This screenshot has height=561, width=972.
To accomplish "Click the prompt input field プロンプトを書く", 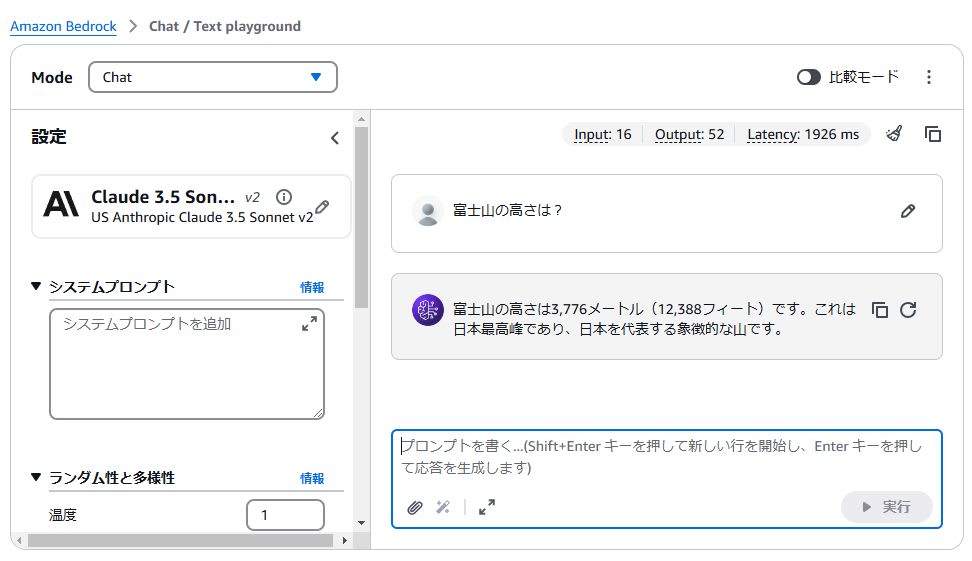I will 666,457.
